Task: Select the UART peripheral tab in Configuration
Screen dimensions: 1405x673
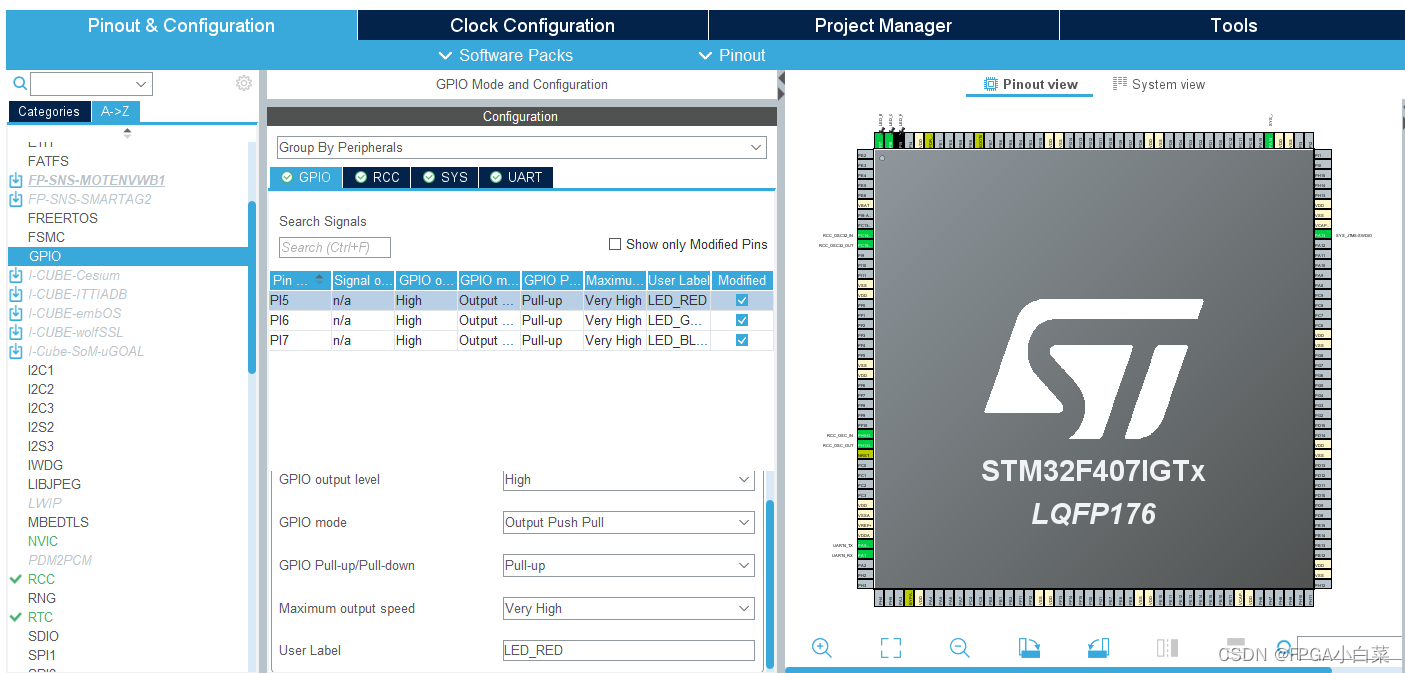Action: tap(515, 177)
